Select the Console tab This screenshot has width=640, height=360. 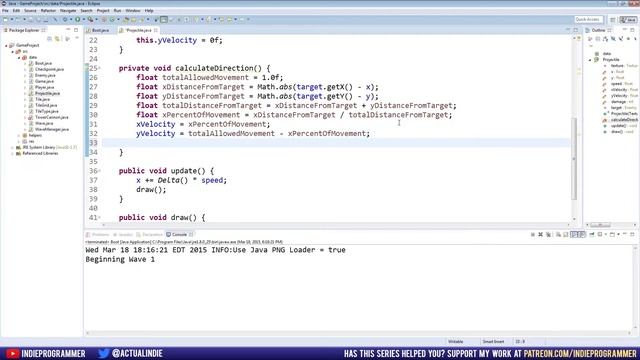(179, 235)
